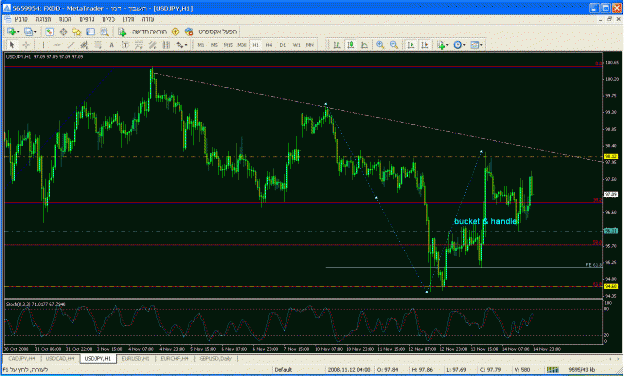Switch chart to M15 timeframe
625x376 pixels.
(x=228, y=45)
